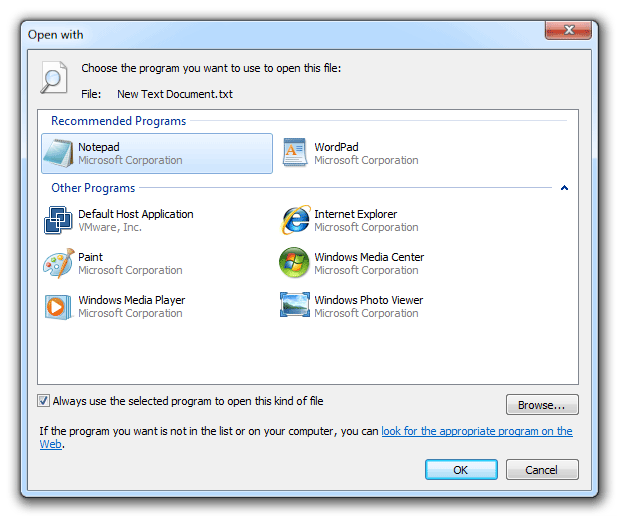619x518 pixels.
Task: Click the Default Host Application label
Action: pos(136,214)
